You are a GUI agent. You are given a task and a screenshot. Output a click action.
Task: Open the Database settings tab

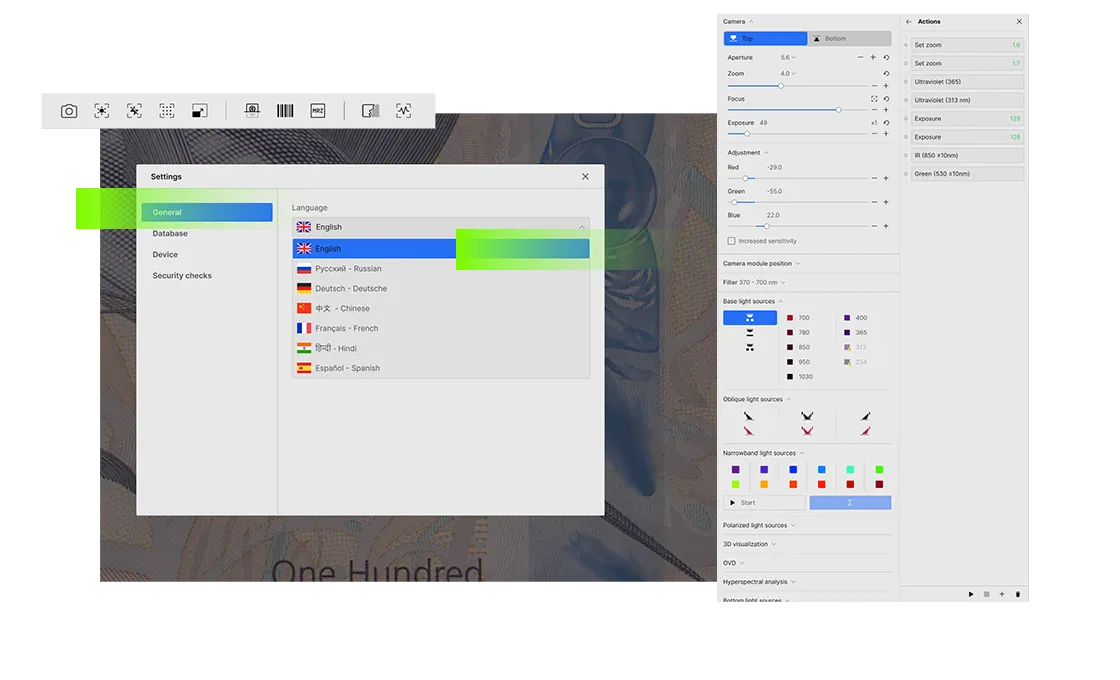[x=170, y=233]
